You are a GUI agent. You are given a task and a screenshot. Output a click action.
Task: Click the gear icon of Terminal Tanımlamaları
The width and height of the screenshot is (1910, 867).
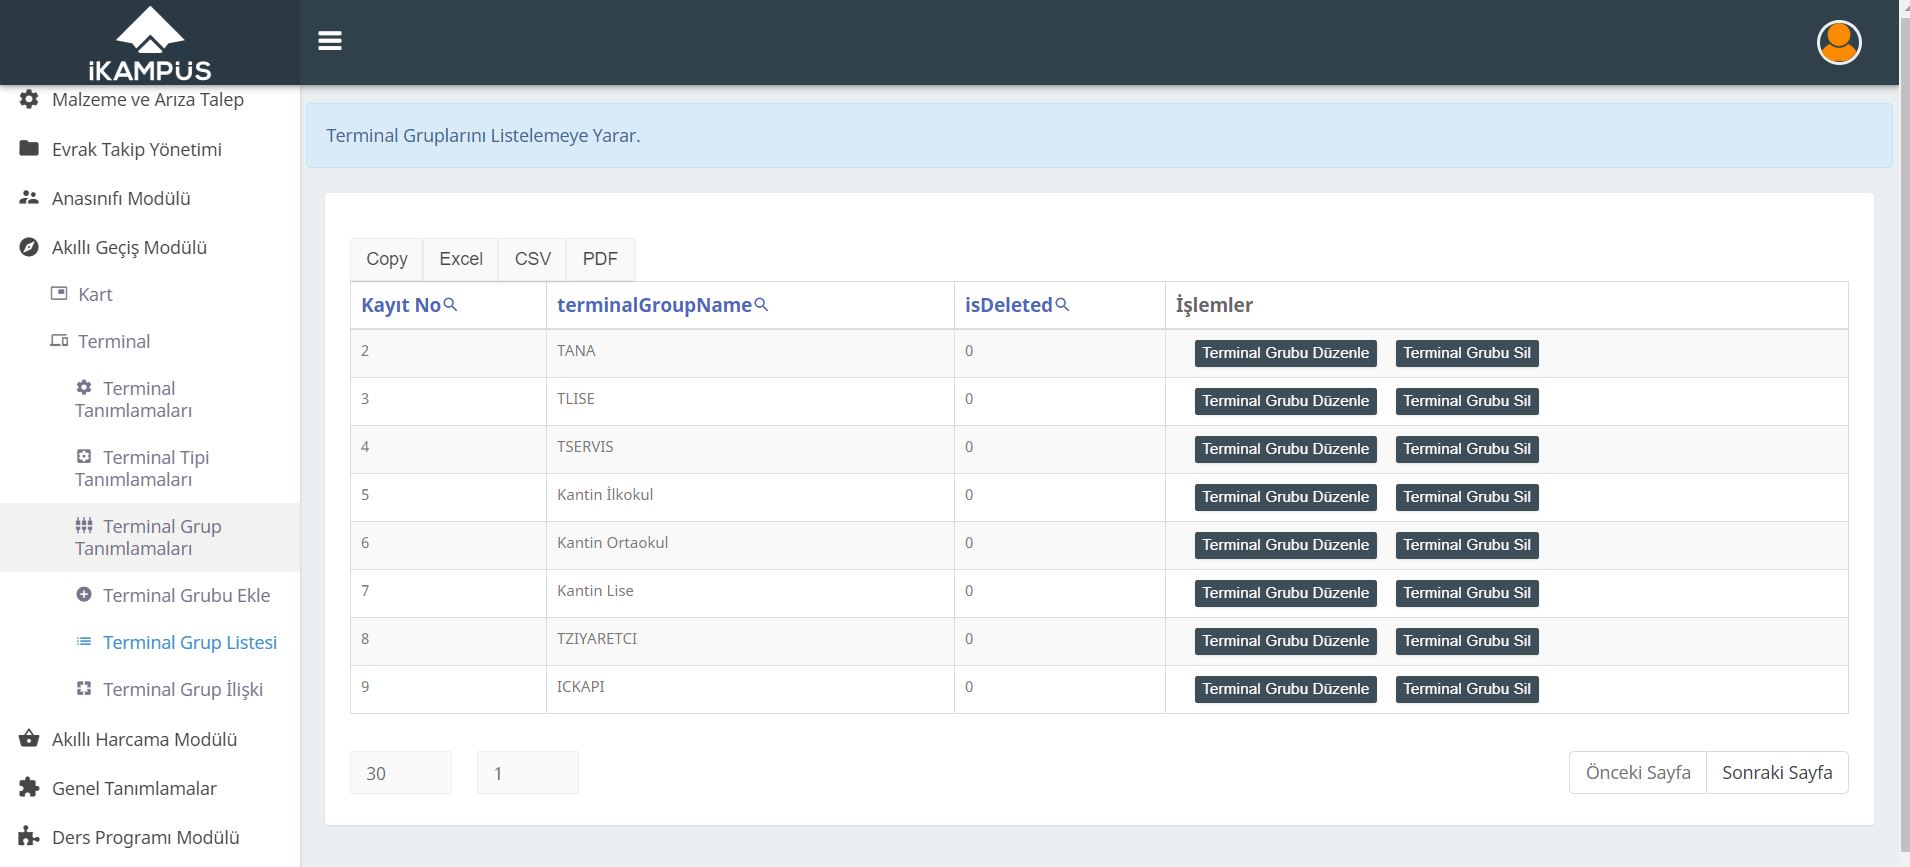(84, 387)
